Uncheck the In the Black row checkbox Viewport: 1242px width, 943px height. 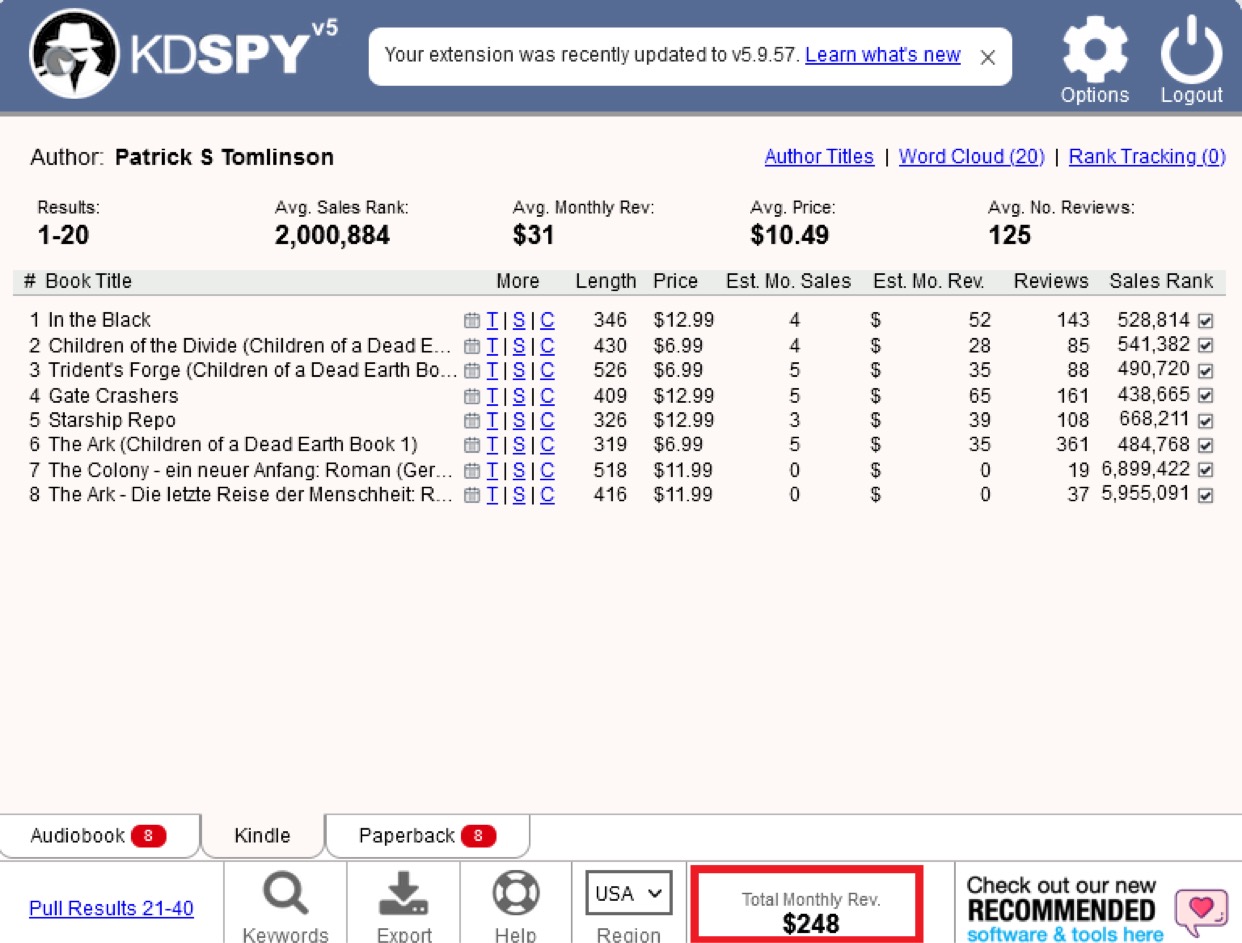(x=1205, y=321)
